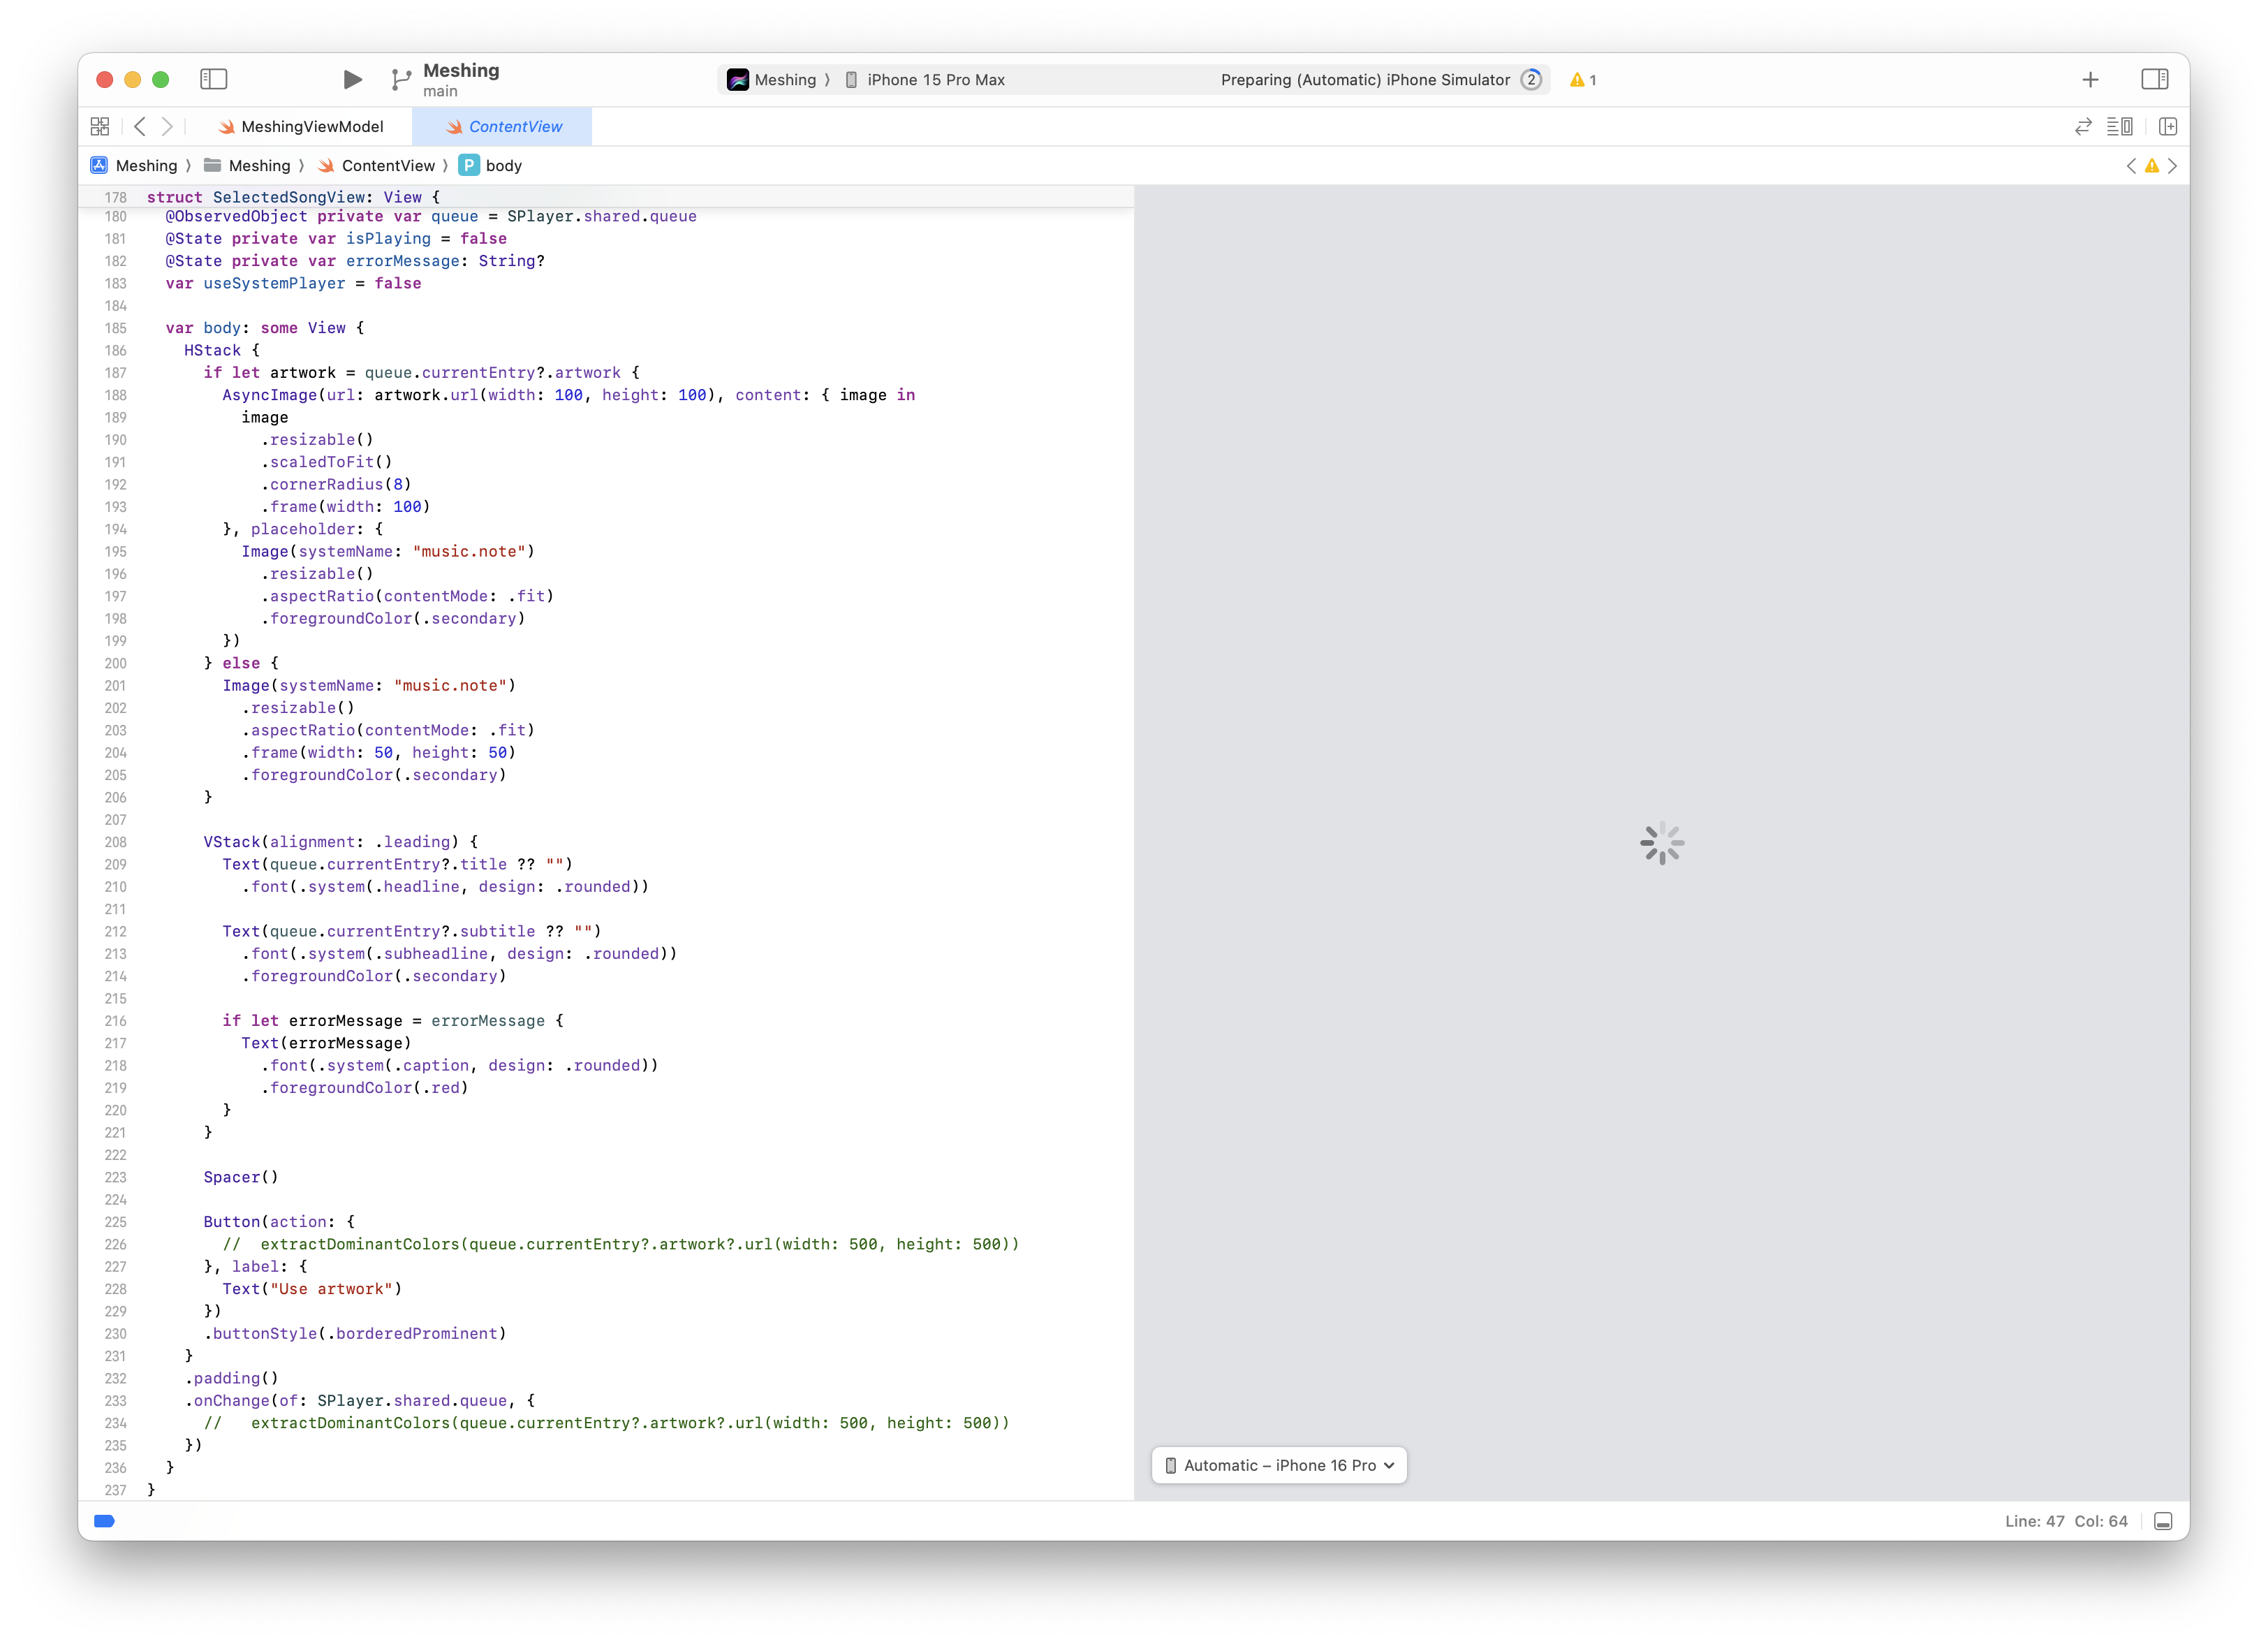Viewport: 2268px width, 1644px height.
Task: Toggle the debug area button
Action: (2163, 1521)
